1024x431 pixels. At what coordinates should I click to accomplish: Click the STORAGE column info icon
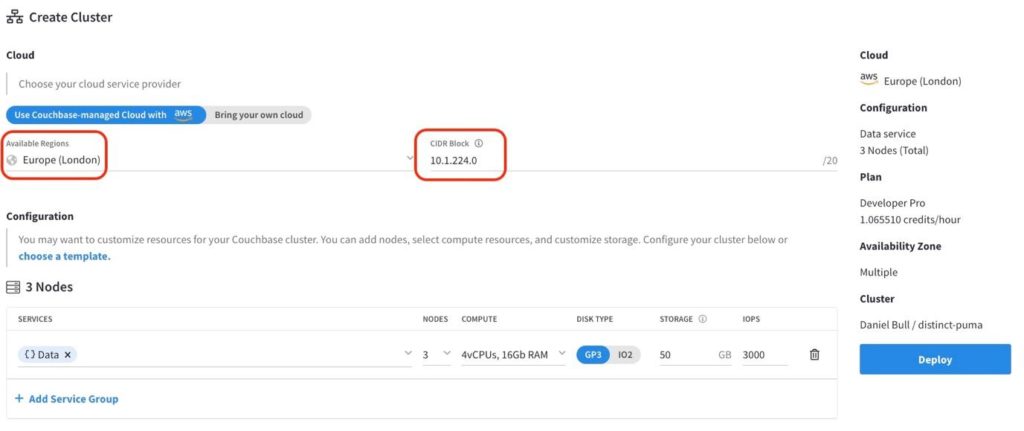pyautogui.click(x=703, y=319)
